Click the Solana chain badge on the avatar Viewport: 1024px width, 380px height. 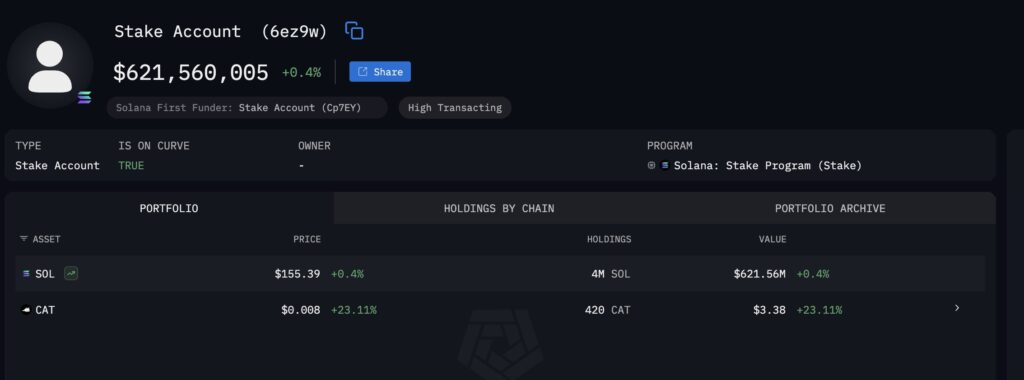[84, 97]
